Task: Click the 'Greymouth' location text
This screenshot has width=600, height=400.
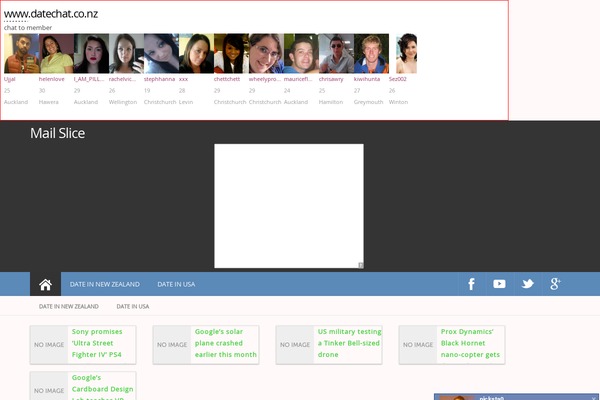Action: 368,102
